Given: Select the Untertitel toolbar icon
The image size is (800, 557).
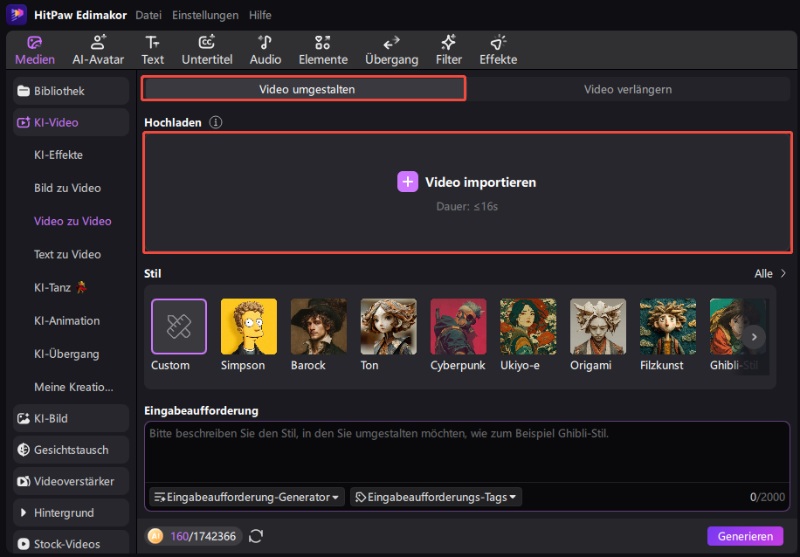Looking at the screenshot, I should [x=208, y=49].
